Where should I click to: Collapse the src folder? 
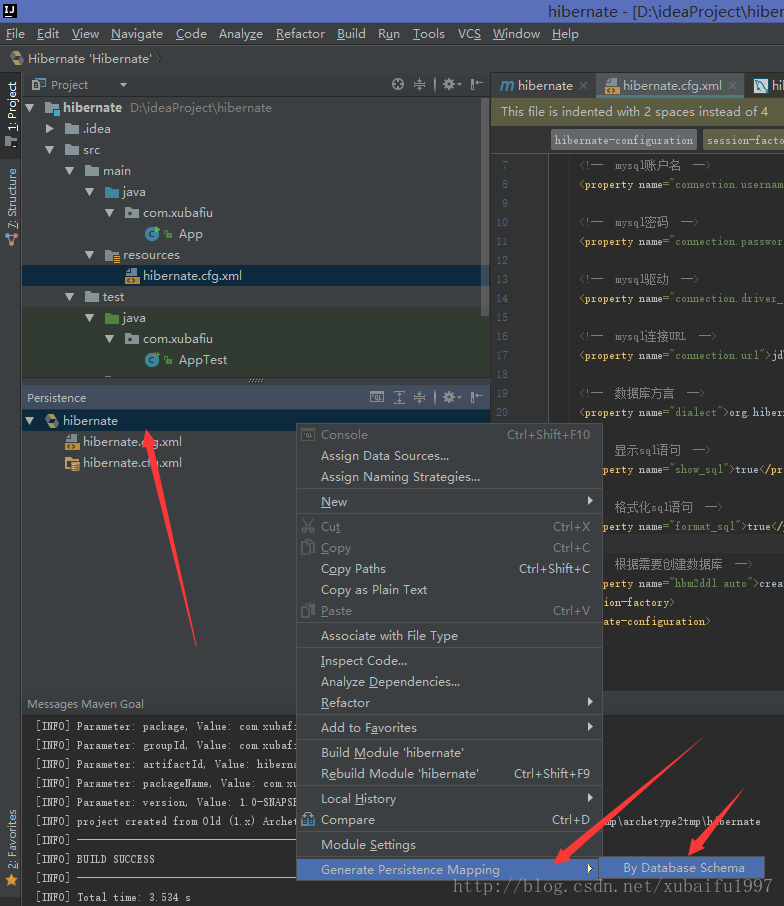click(50, 150)
